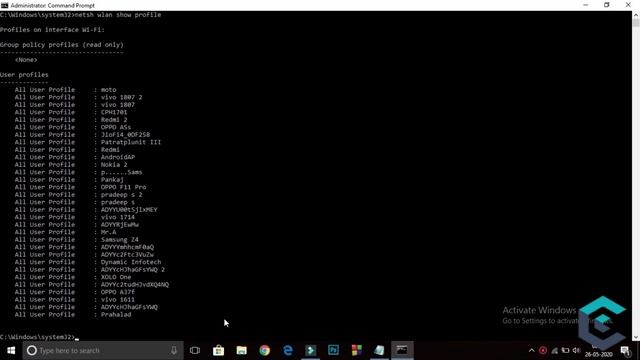Launch Microsoft Store from the taskbar
This screenshot has width=640, height=360.
click(218, 350)
